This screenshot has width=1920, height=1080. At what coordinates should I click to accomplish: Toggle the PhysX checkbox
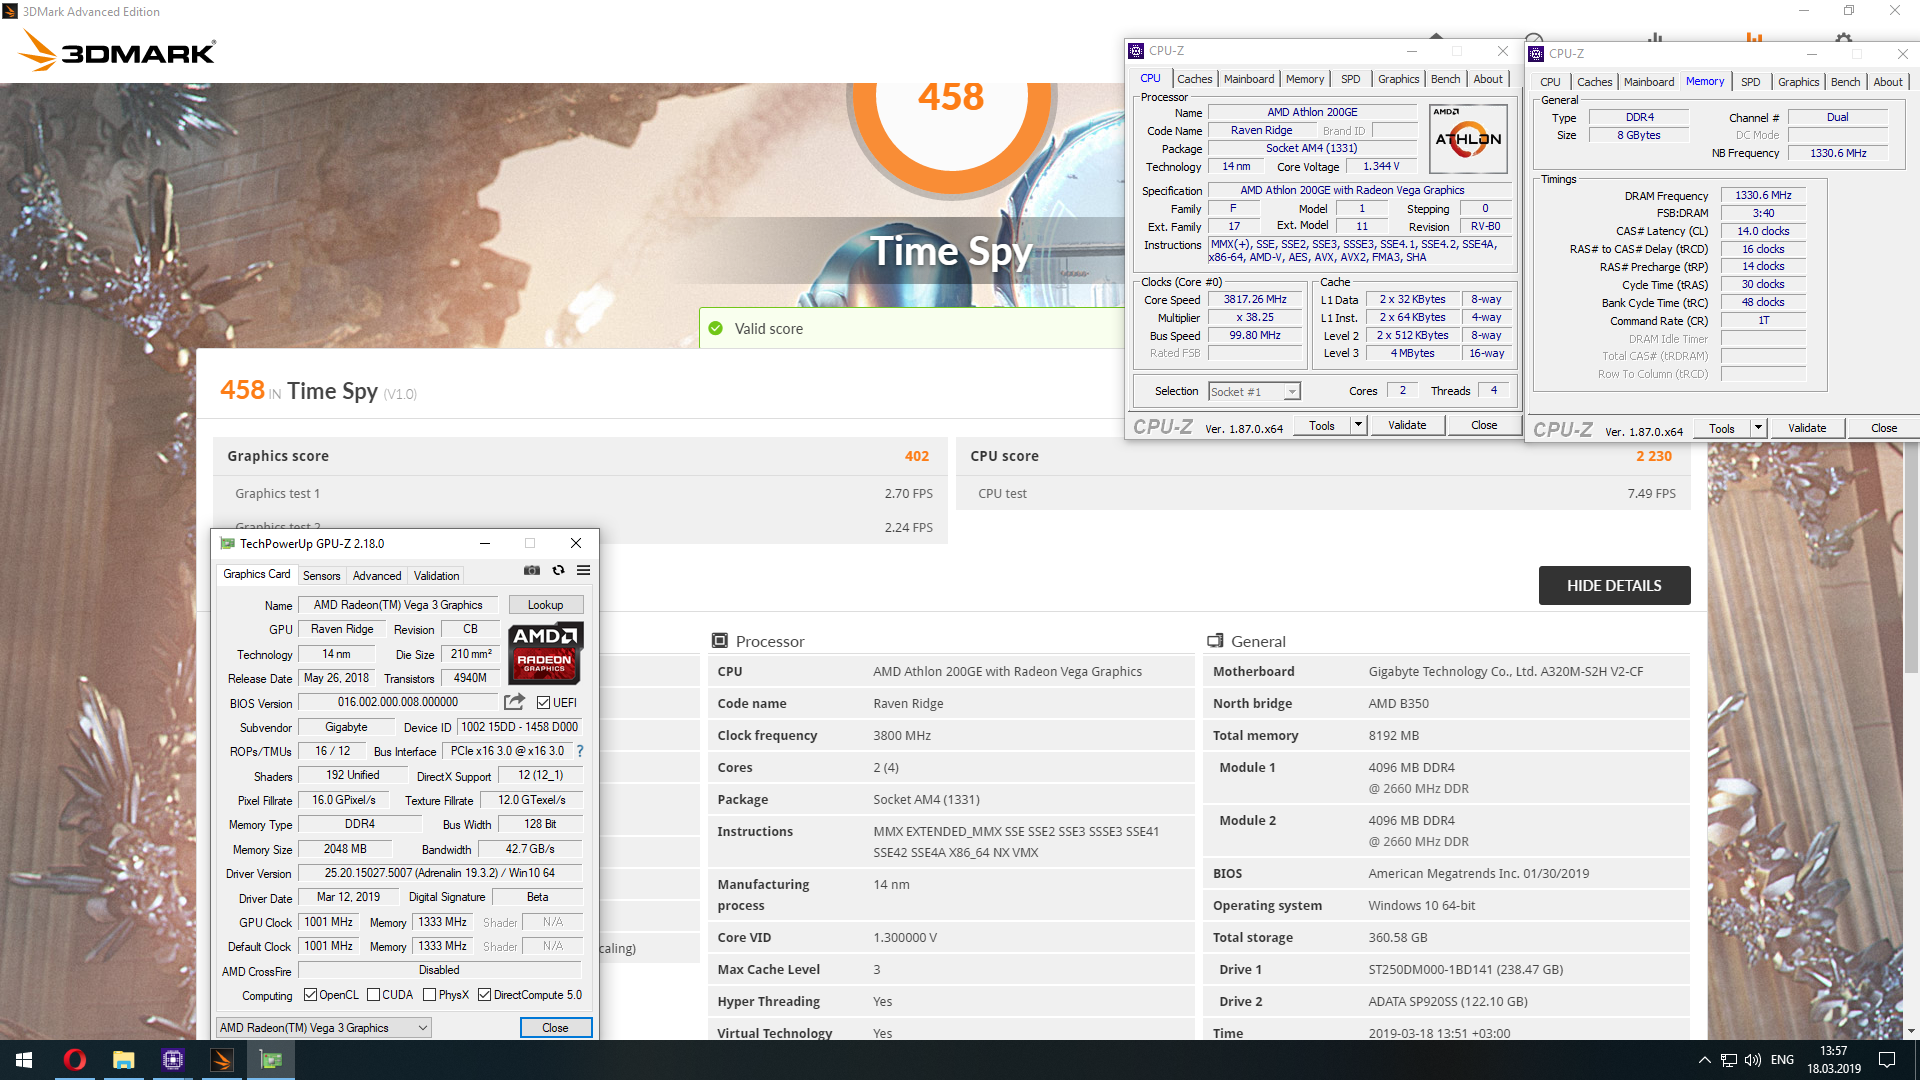point(429,994)
